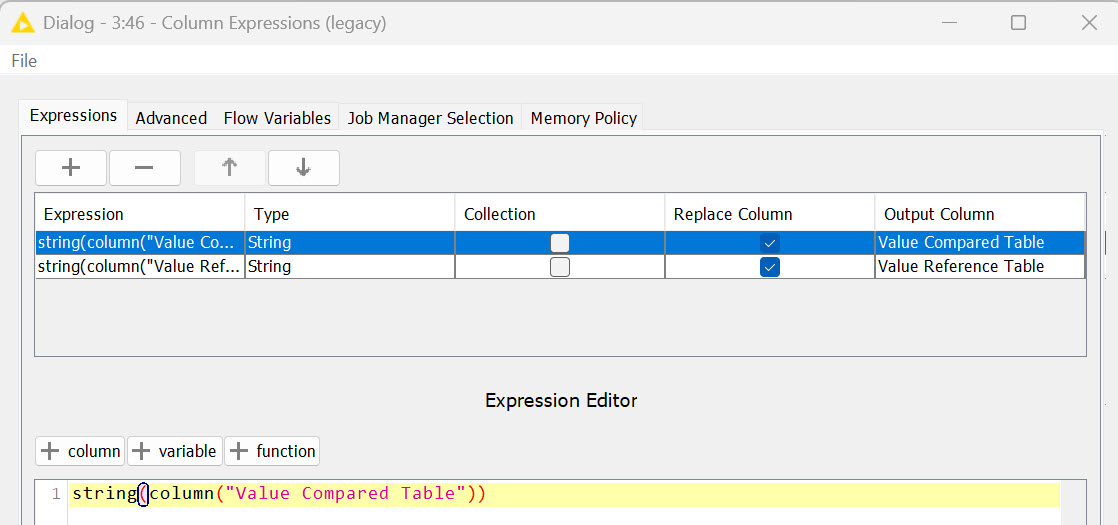
Task: Move expression down with the arrow button
Action: point(303,168)
